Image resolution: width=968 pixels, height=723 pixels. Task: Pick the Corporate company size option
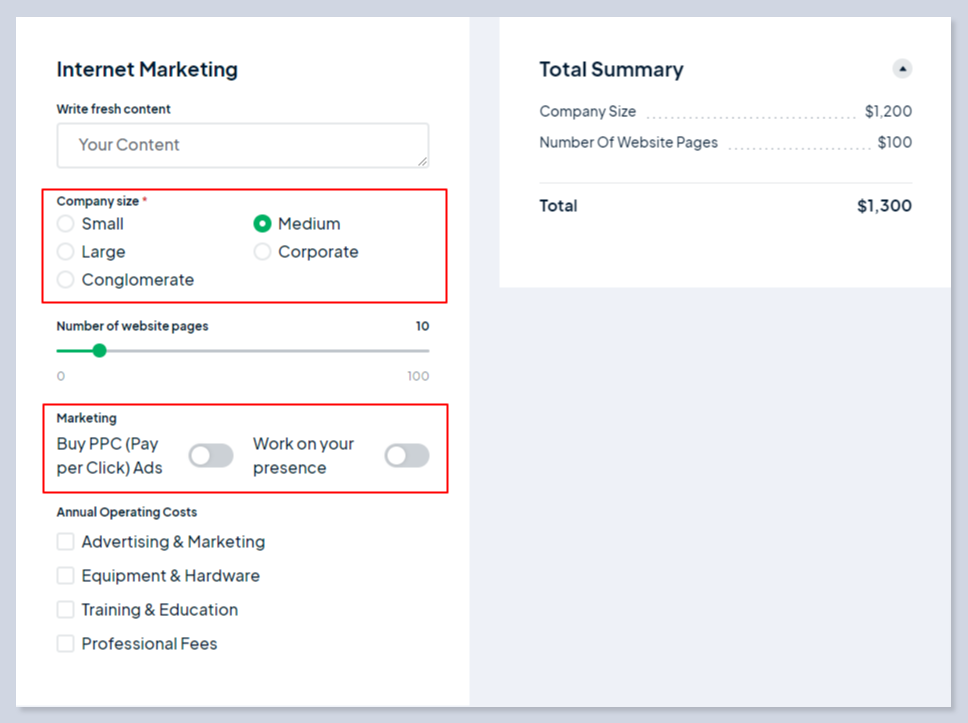tap(263, 252)
